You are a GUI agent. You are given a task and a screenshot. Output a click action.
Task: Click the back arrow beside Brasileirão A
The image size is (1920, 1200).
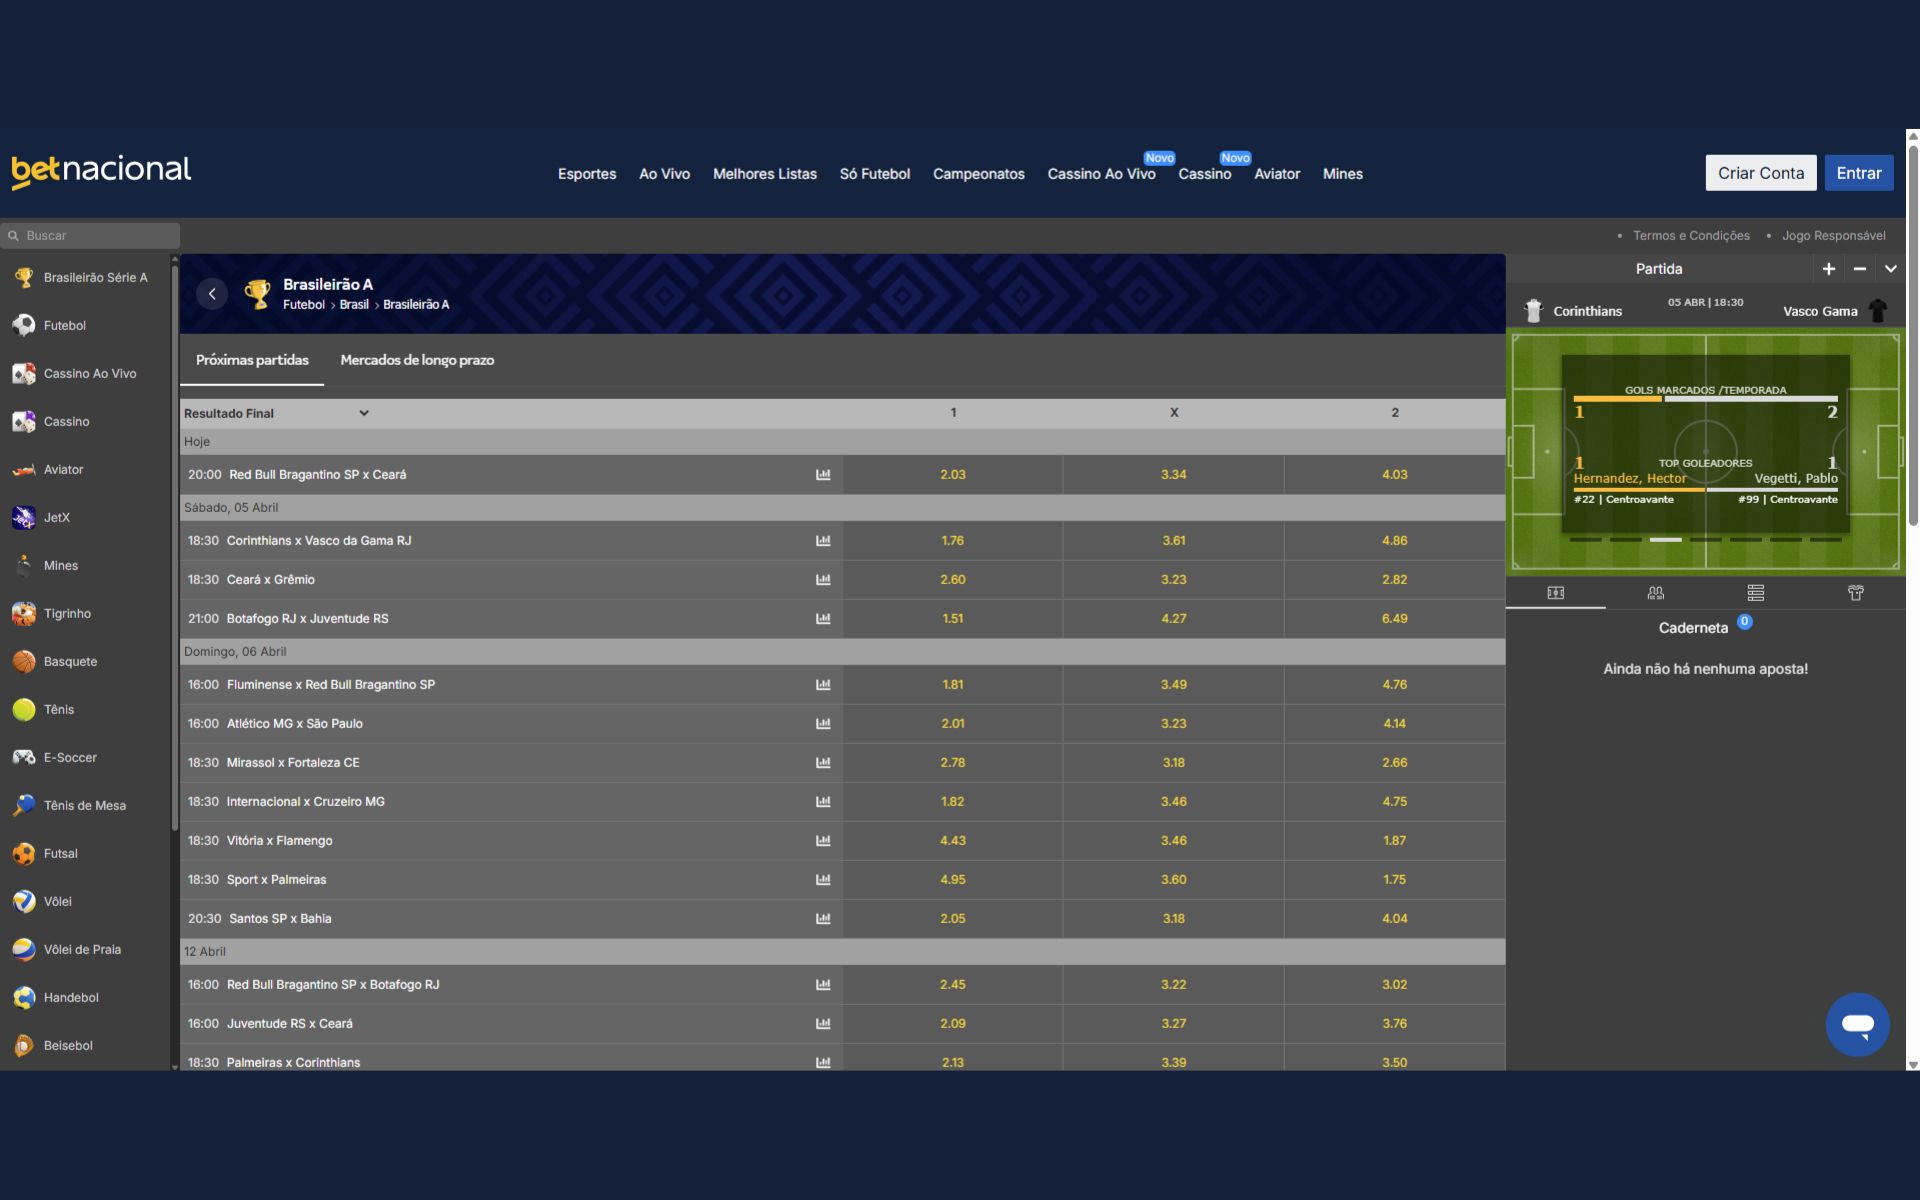tap(212, 294)
